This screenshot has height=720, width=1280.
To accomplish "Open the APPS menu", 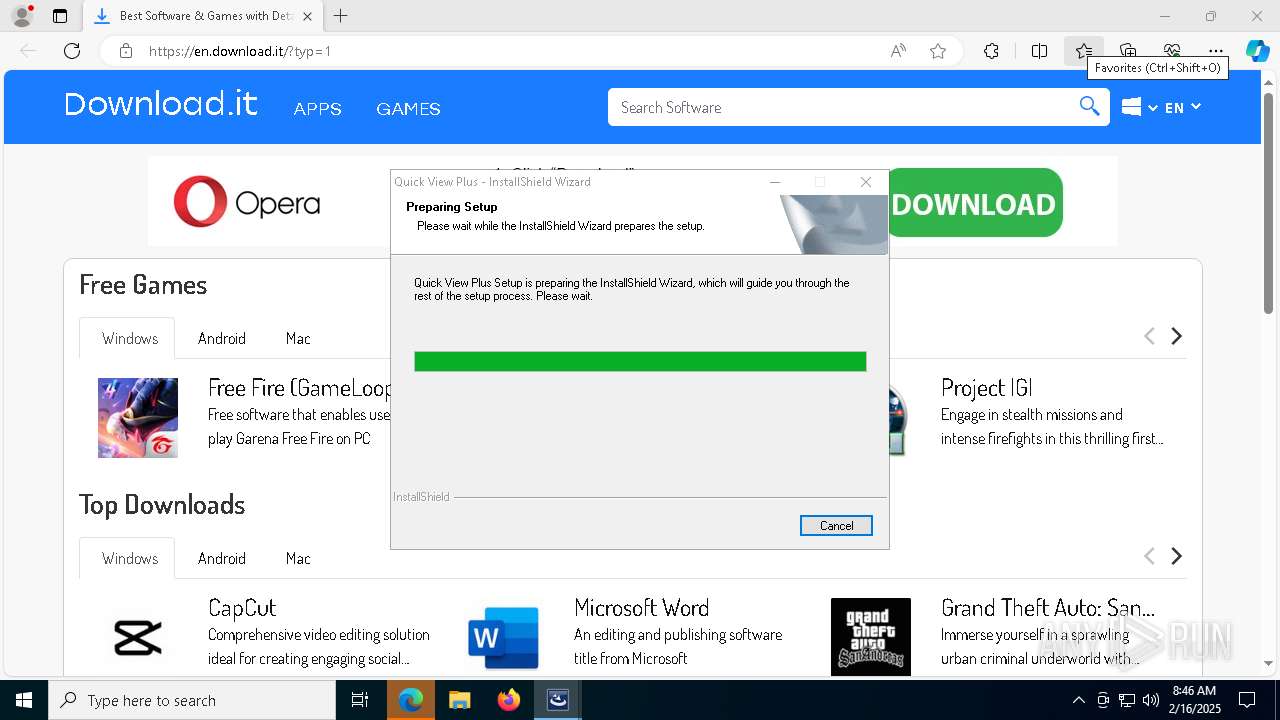I will tap(317, 109).
